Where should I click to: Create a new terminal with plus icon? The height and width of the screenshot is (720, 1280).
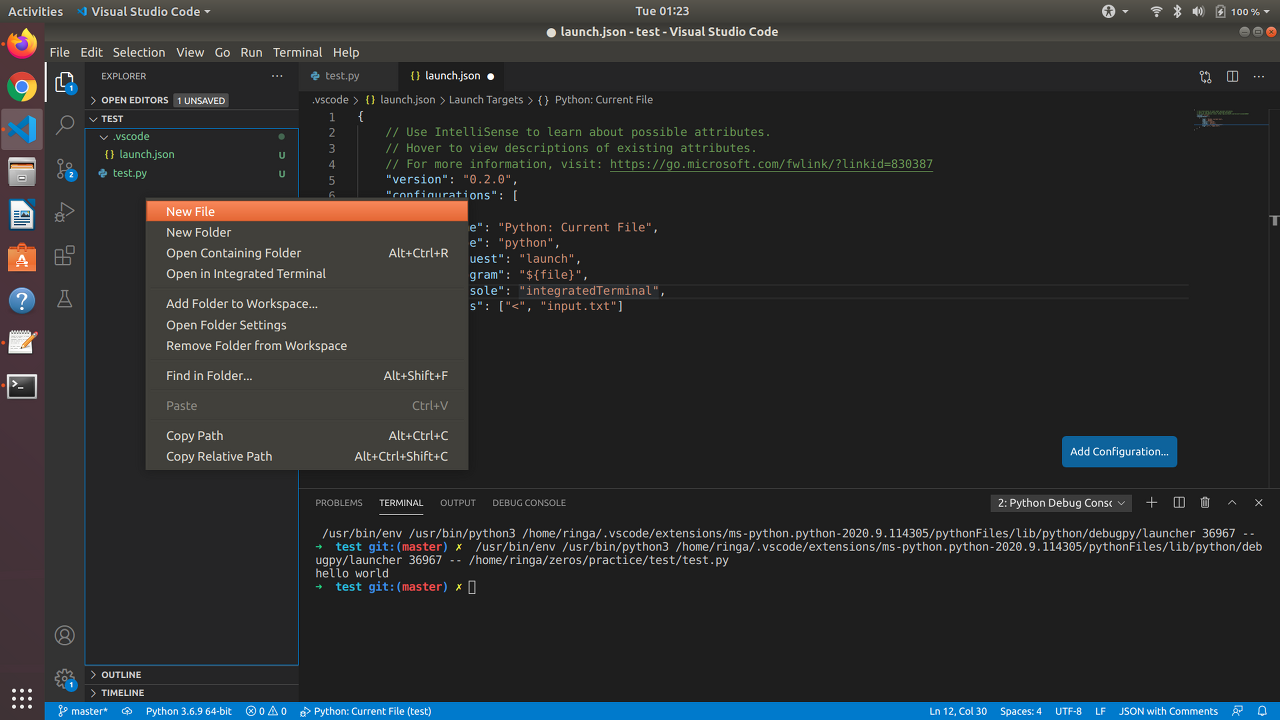point(1152,503)
